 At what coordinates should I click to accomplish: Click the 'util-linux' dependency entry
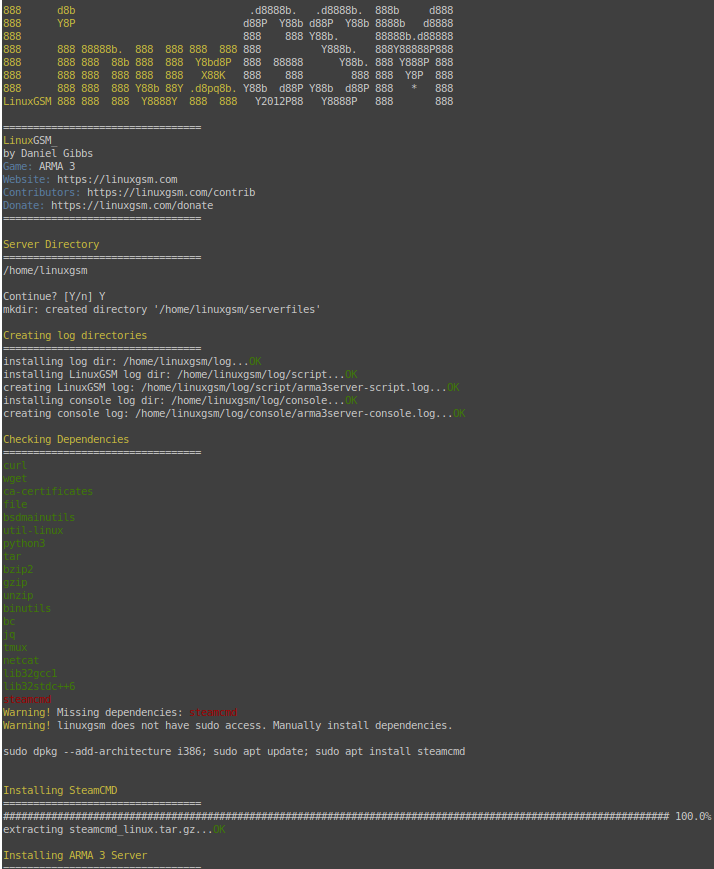33,530
